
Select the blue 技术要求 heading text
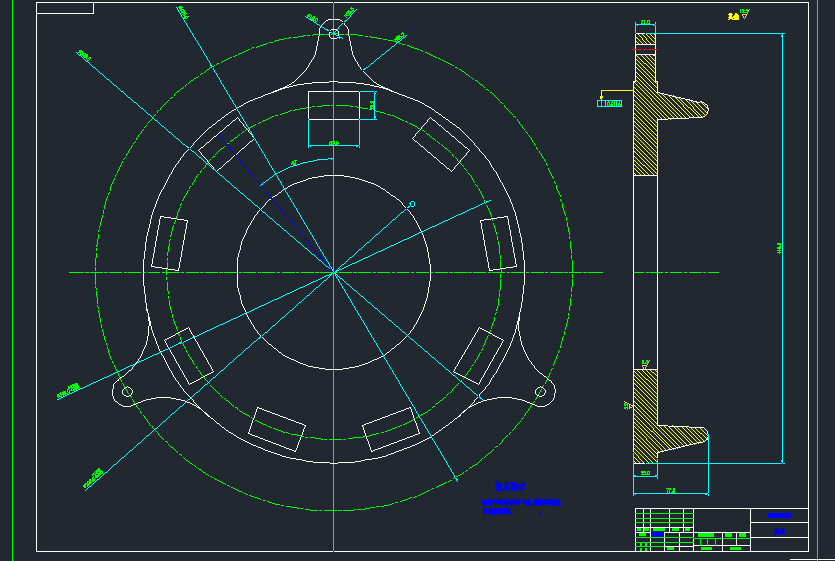click(x=510, y=486)
